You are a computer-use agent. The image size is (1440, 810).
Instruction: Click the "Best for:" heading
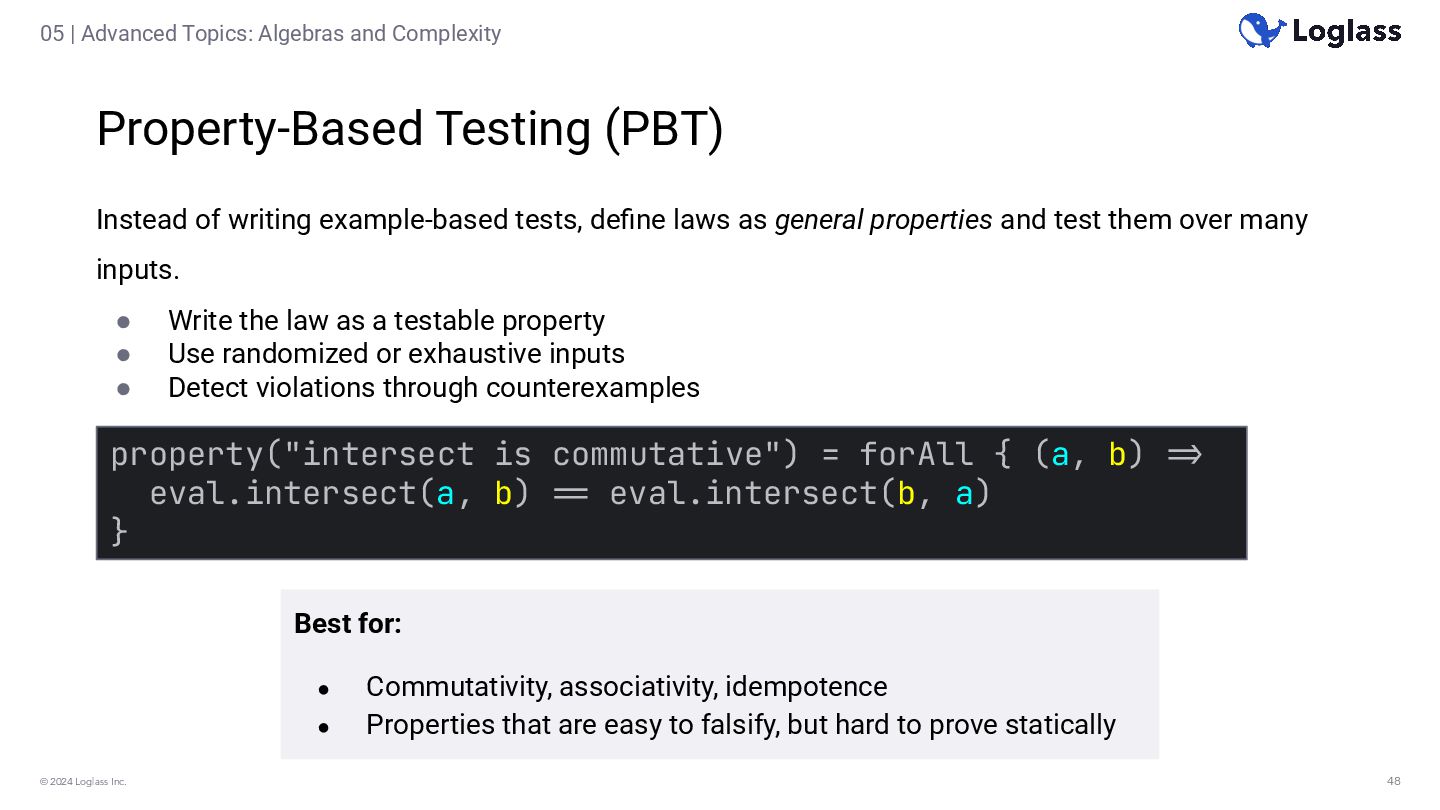tap(348, 624)
